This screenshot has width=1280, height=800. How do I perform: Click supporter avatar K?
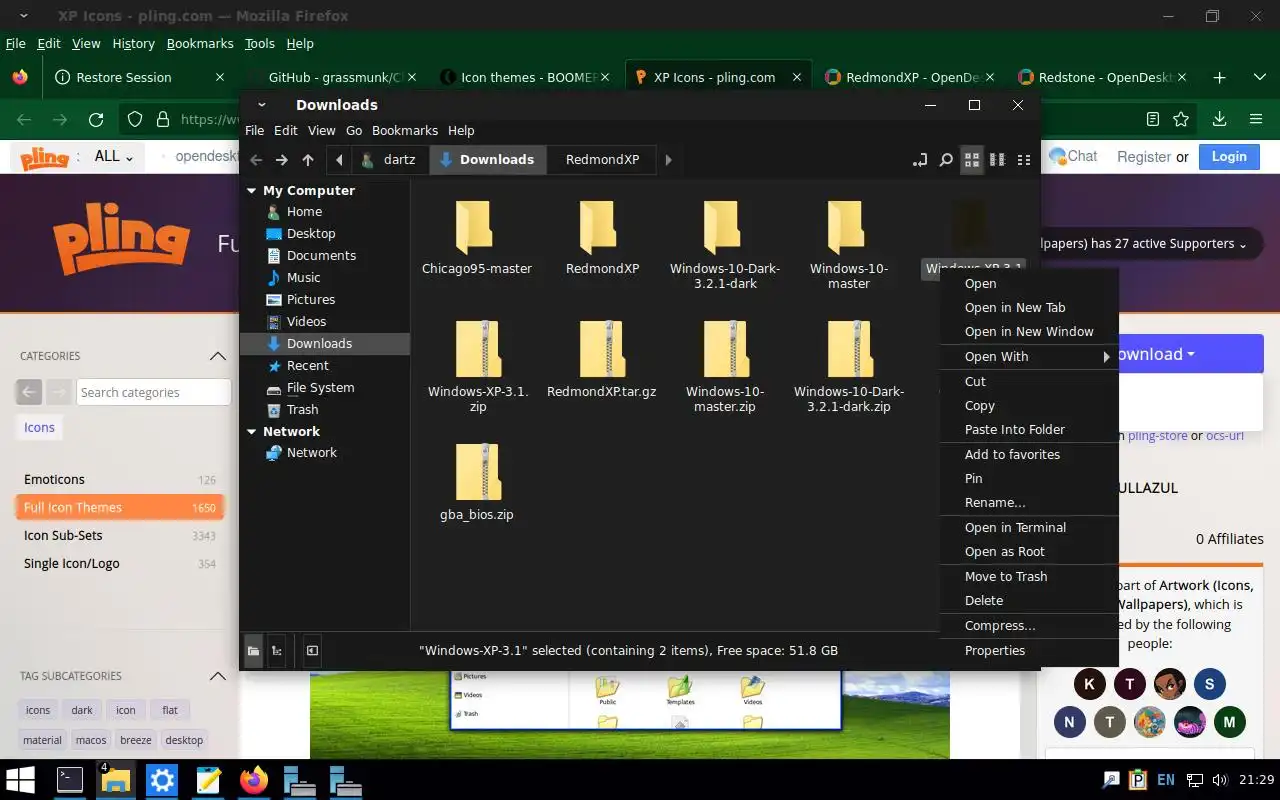point(1089,684)
